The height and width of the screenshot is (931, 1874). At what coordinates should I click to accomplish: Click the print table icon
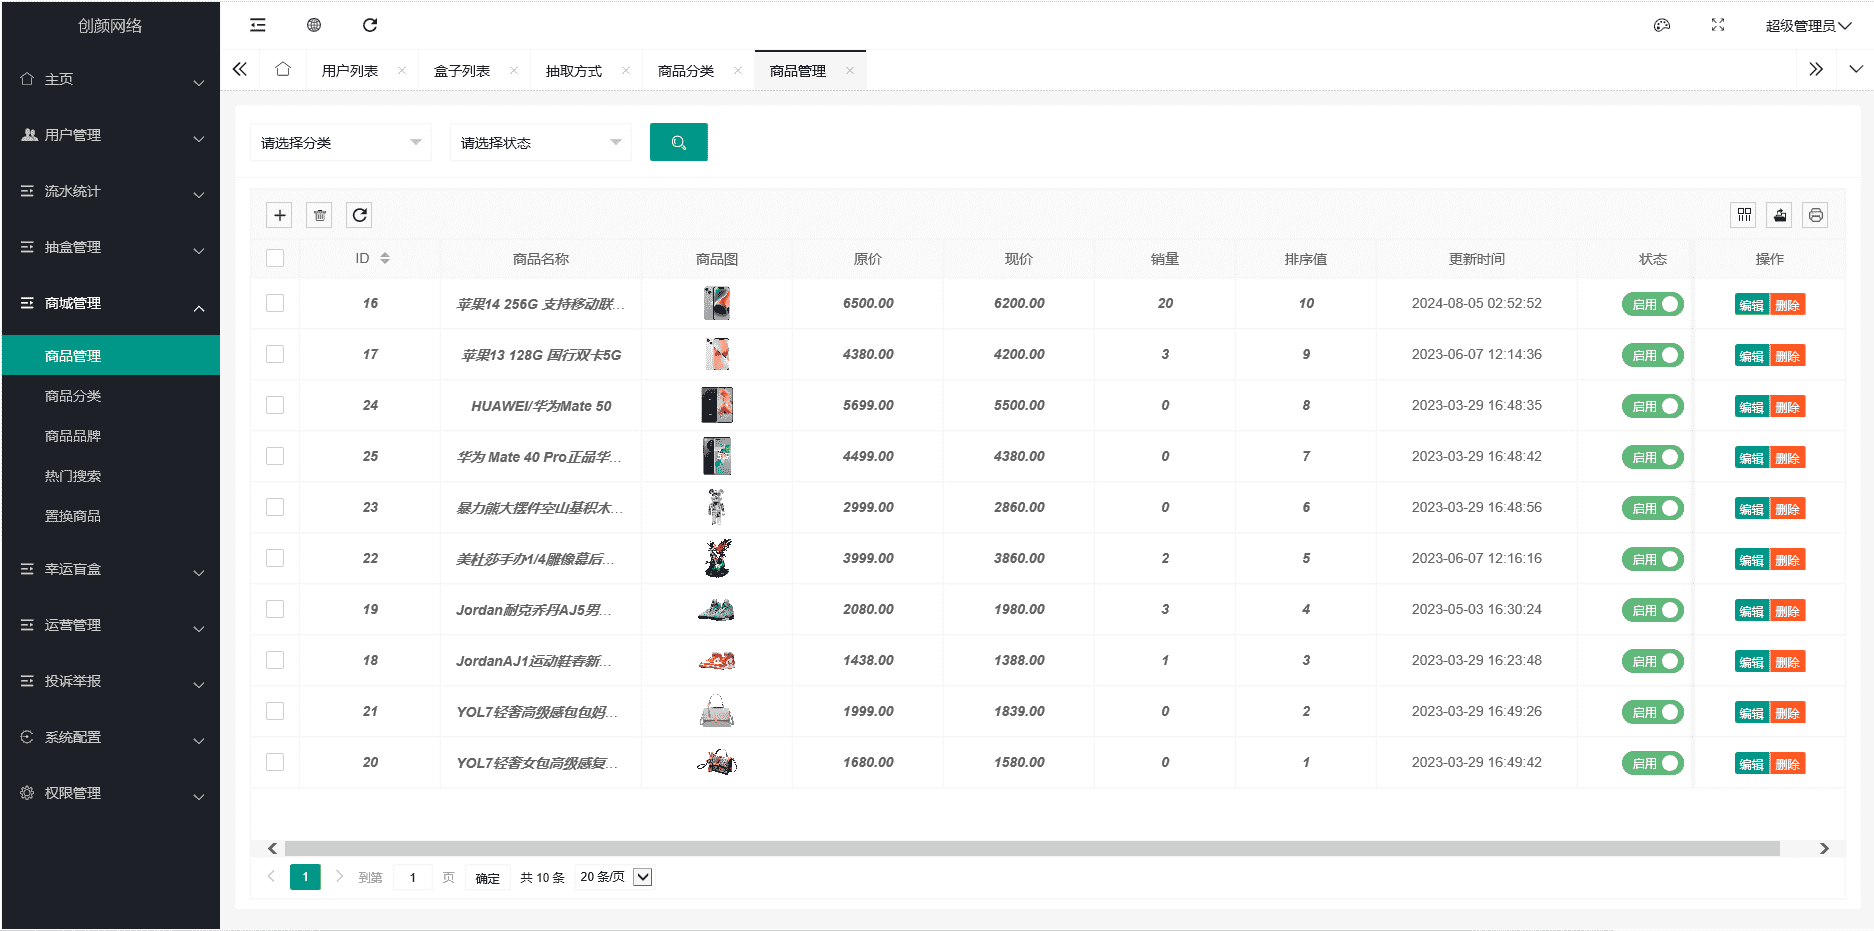(x=1815, y=215)
